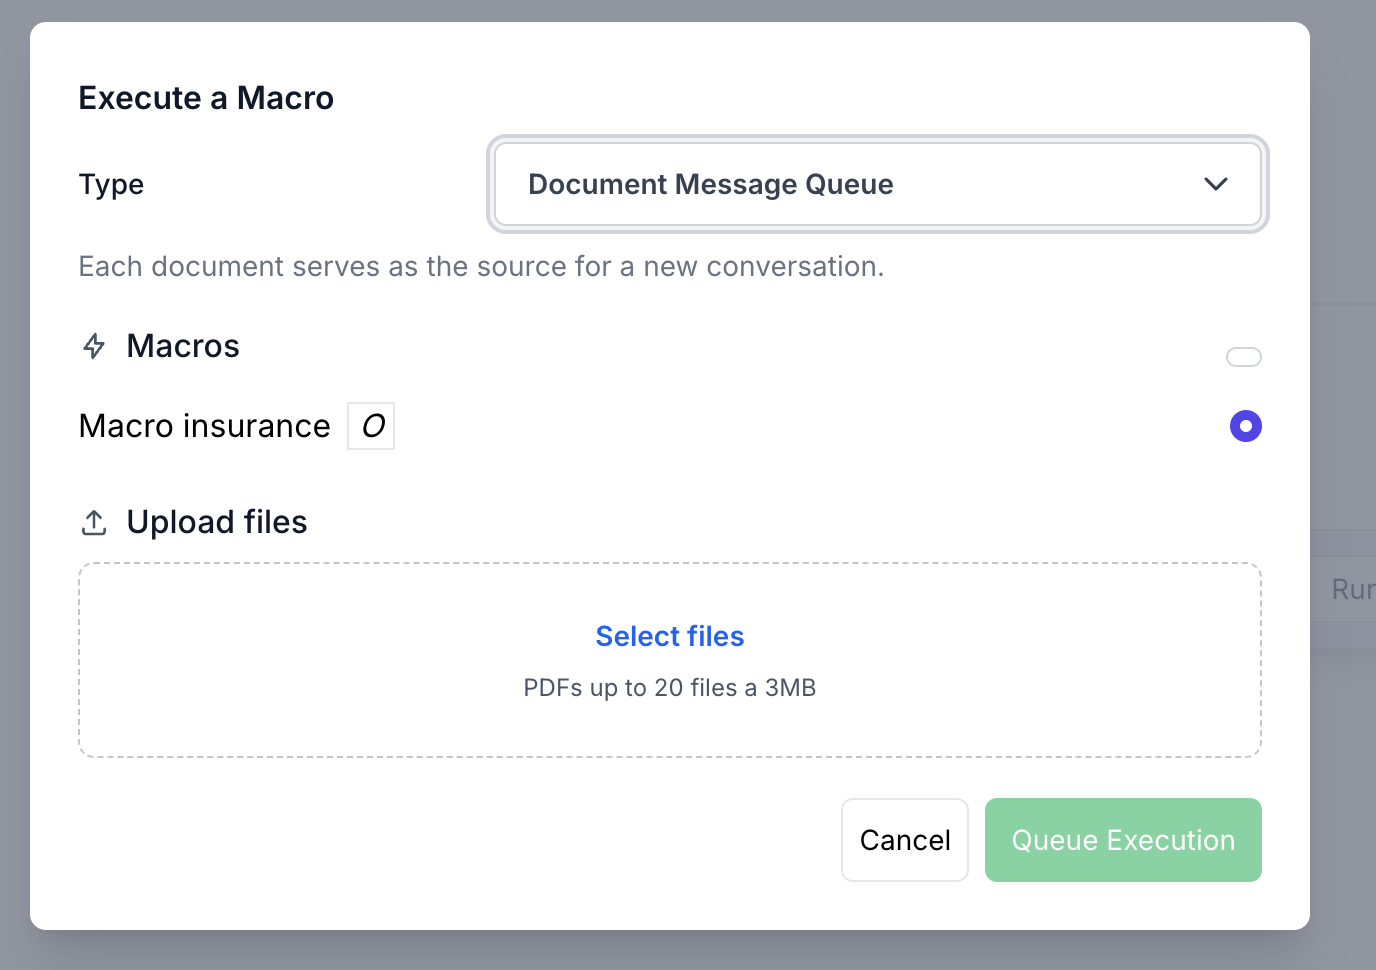Click the Select files link

tap(670, 636)
